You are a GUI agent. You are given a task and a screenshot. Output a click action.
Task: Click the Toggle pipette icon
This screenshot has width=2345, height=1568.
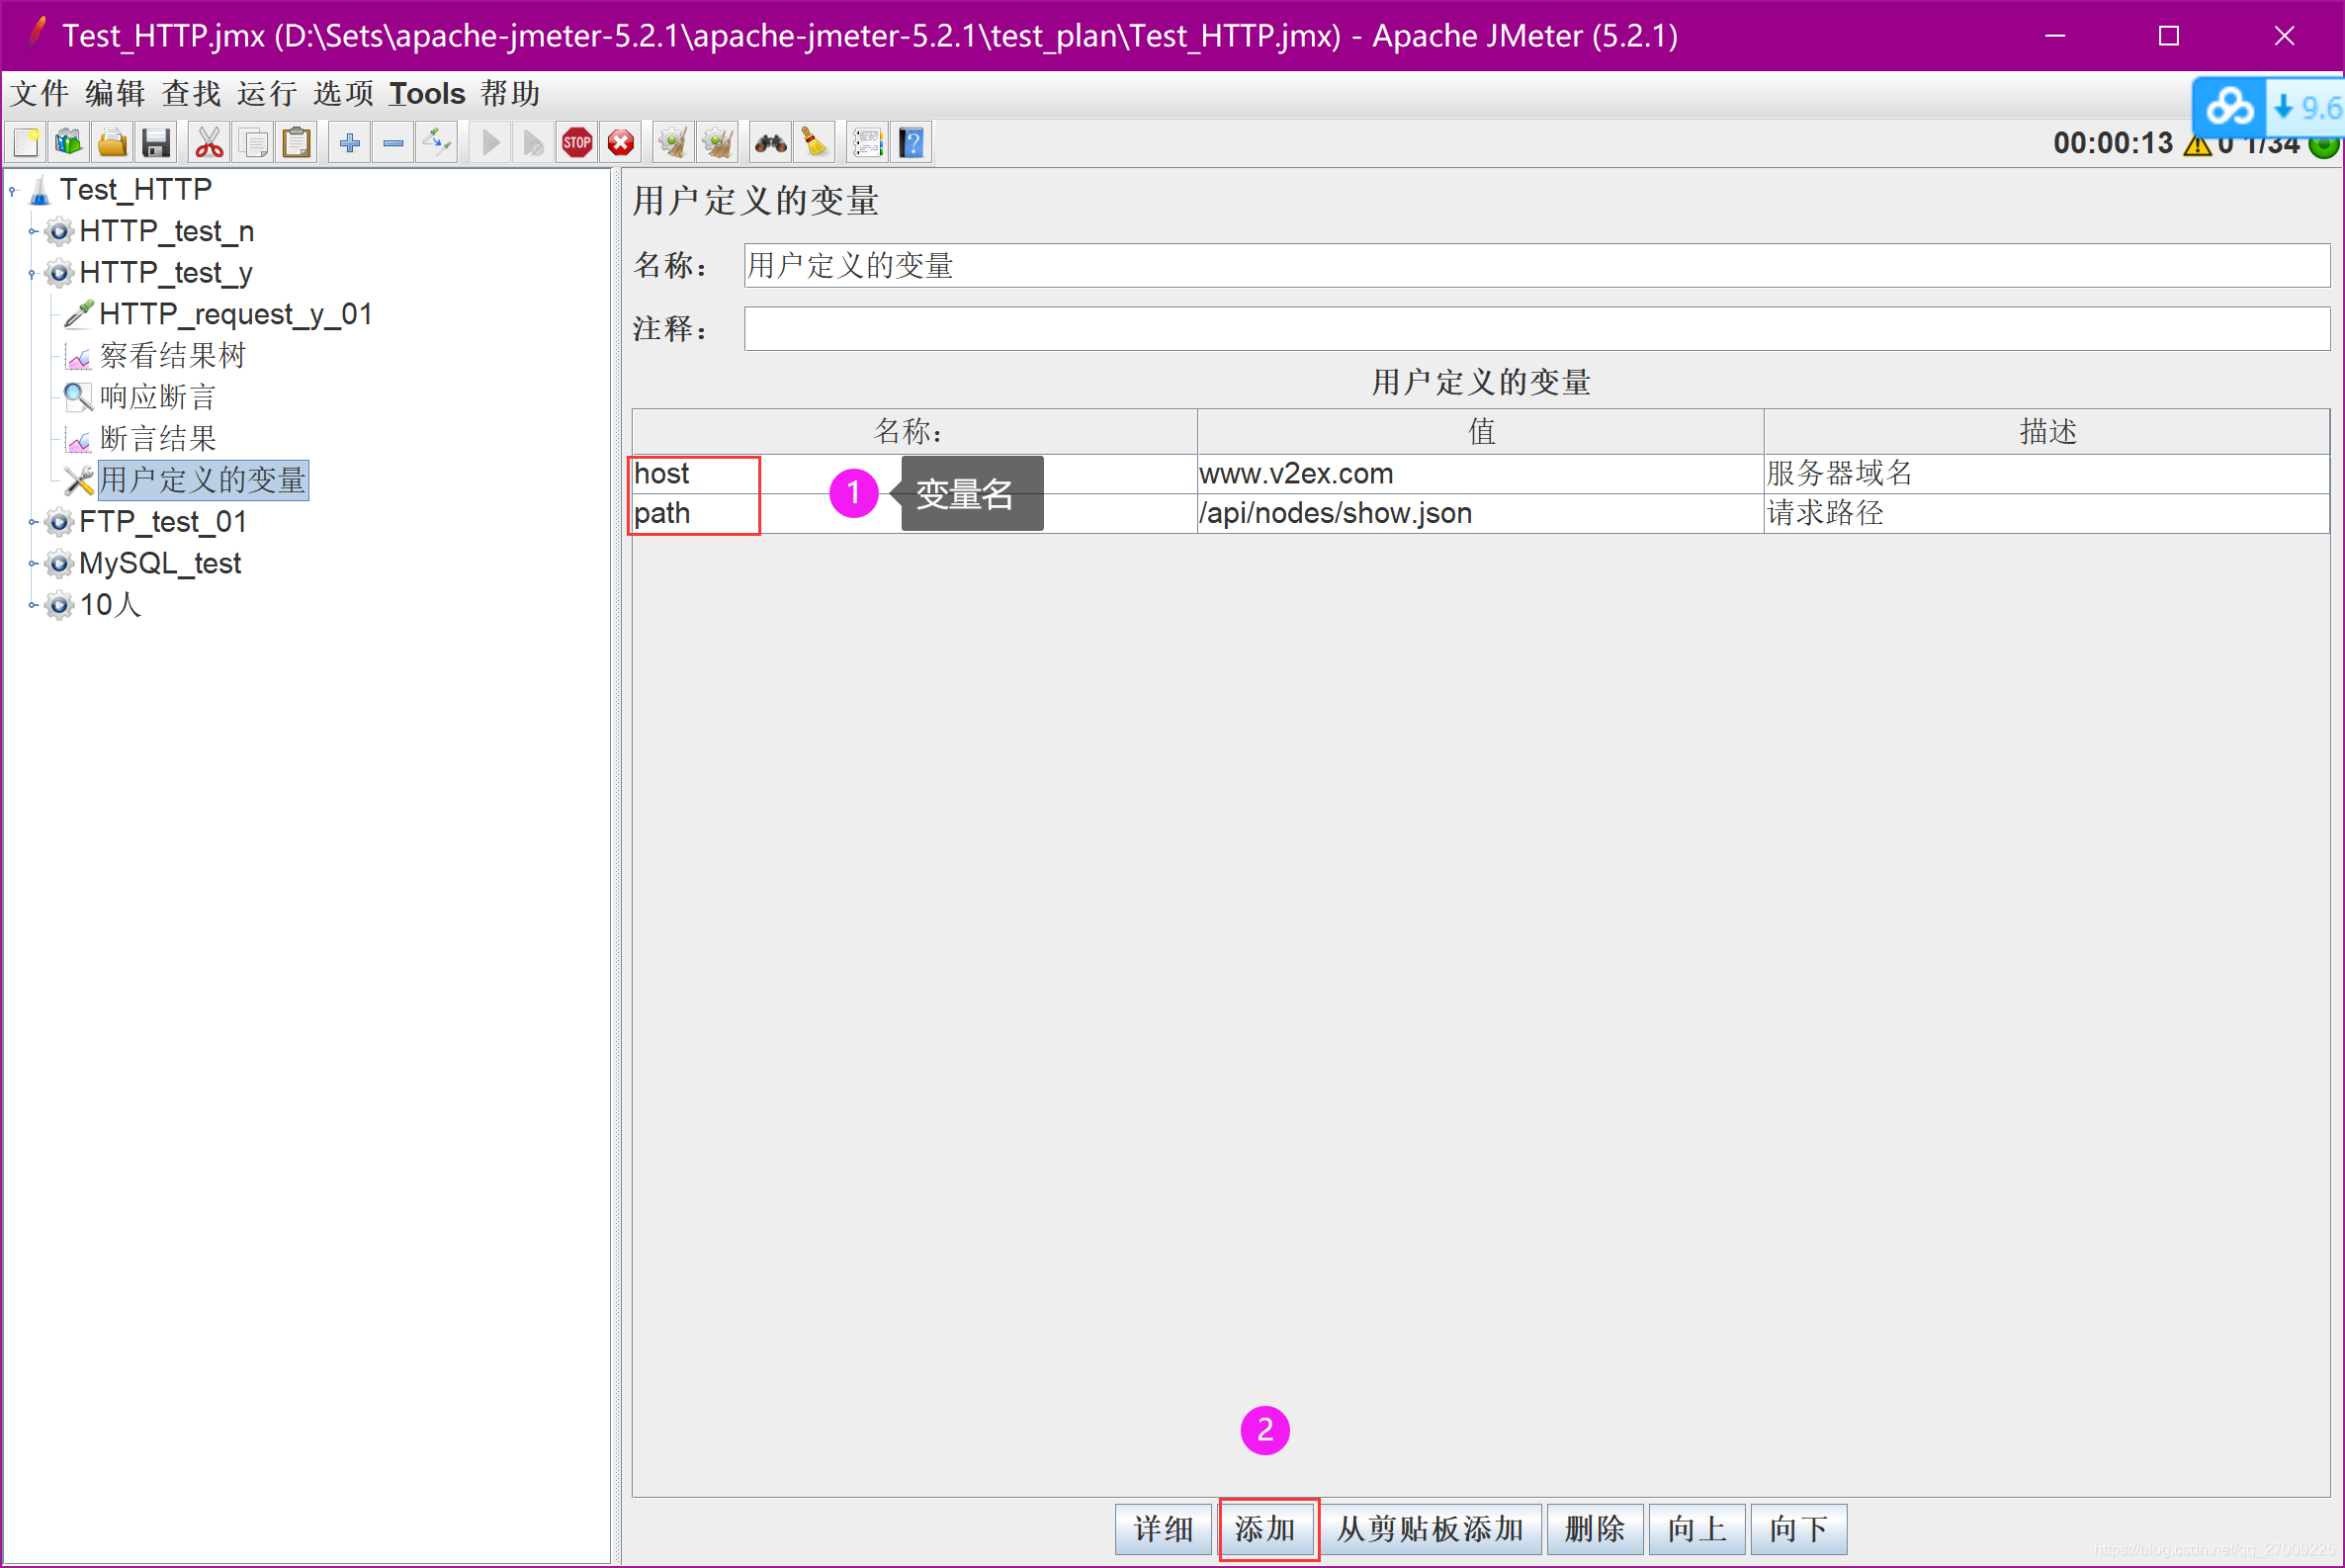438,143
